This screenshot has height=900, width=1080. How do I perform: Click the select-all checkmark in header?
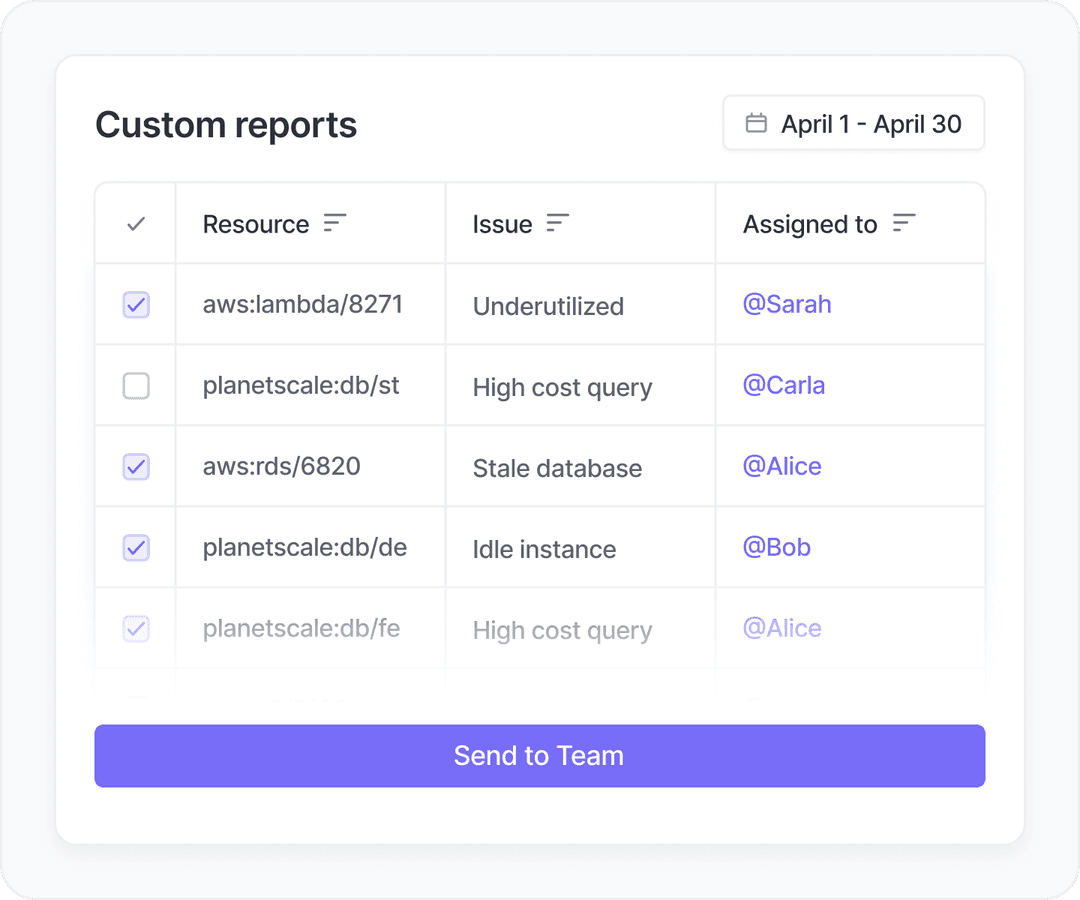click(x=136, y=224)
